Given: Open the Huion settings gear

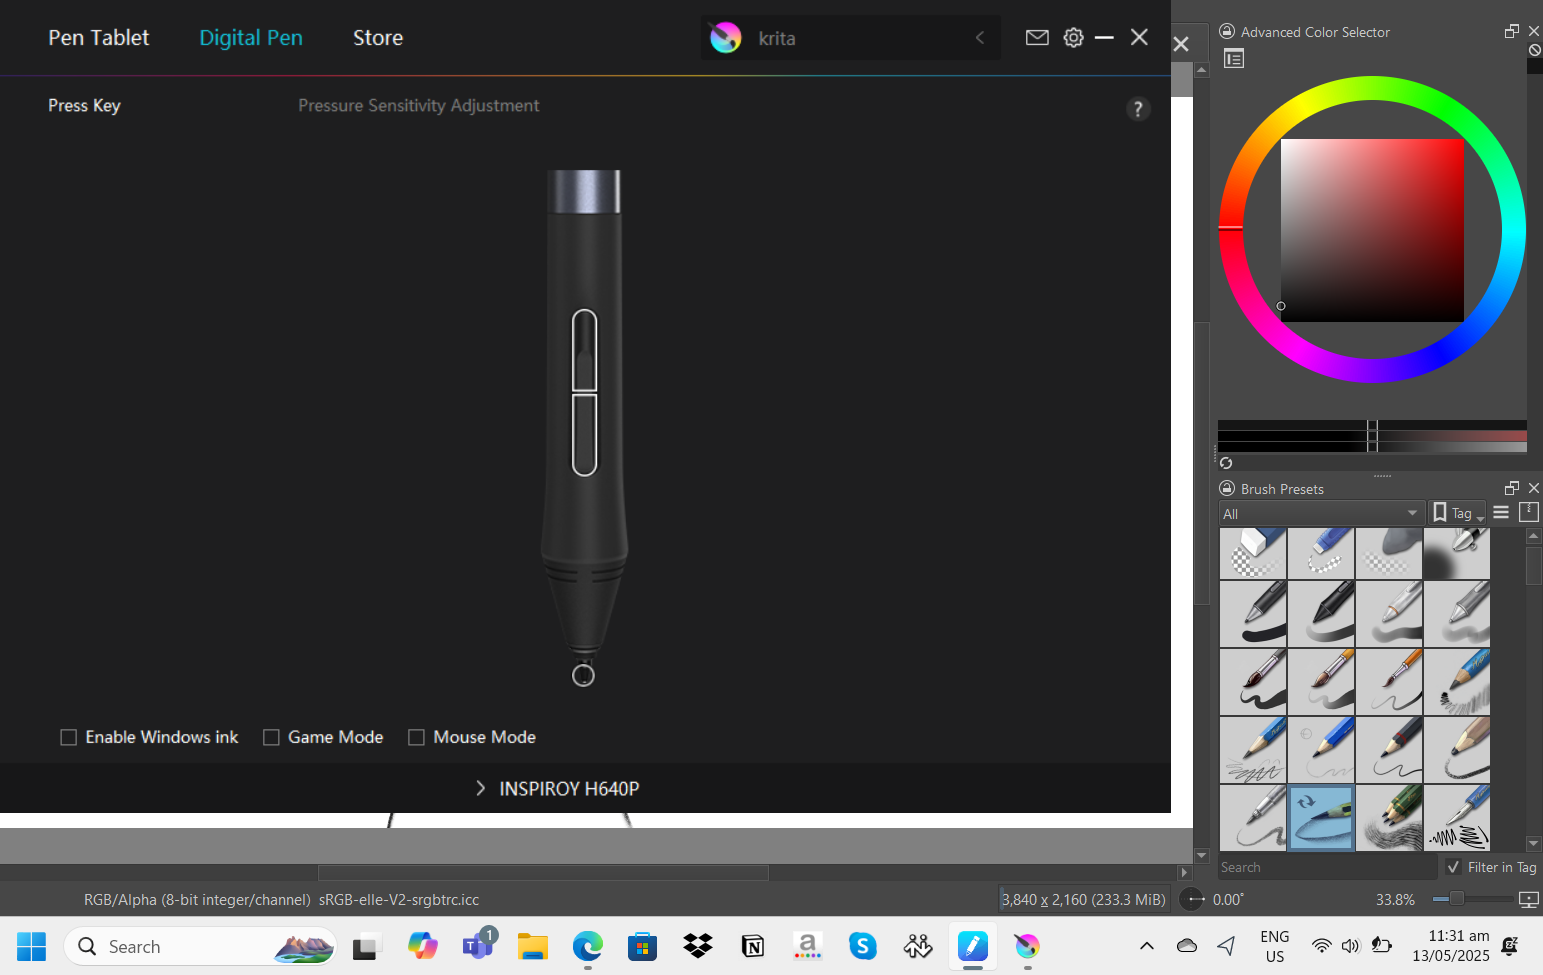Looking at the screenshot, I should 1073,38.
